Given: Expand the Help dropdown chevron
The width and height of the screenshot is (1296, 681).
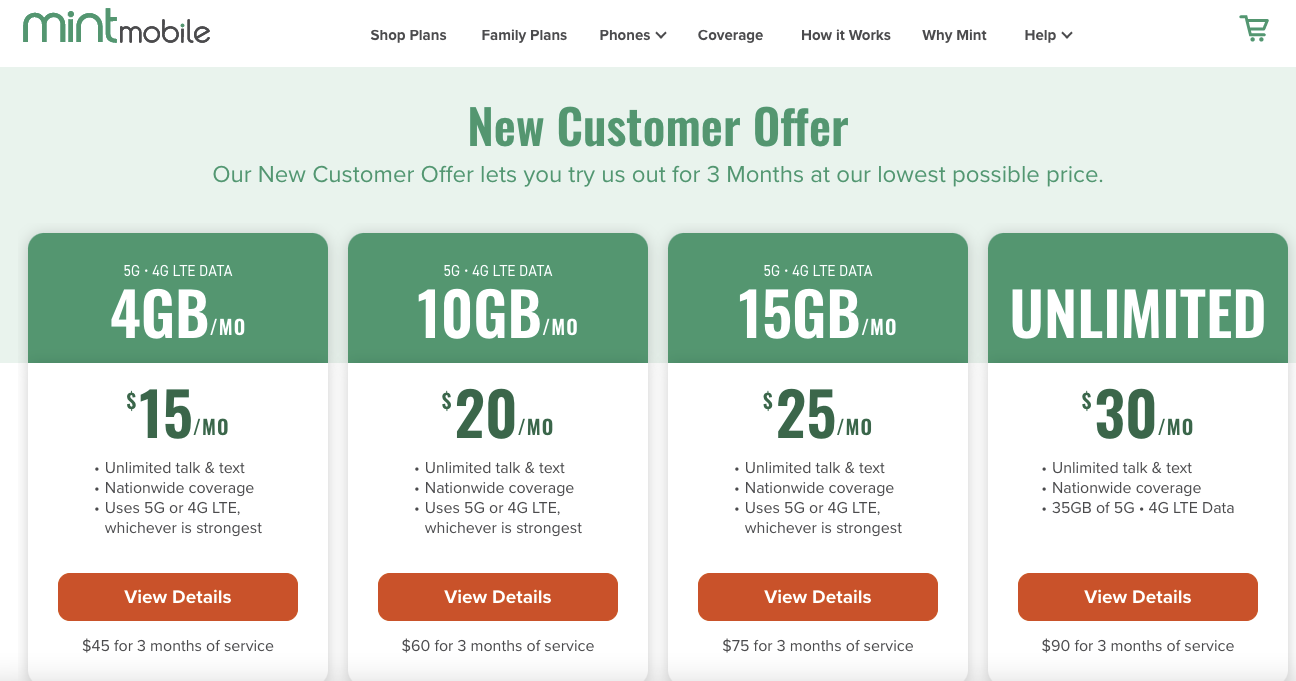Looking at the screenshot, I should [1067, 35].
